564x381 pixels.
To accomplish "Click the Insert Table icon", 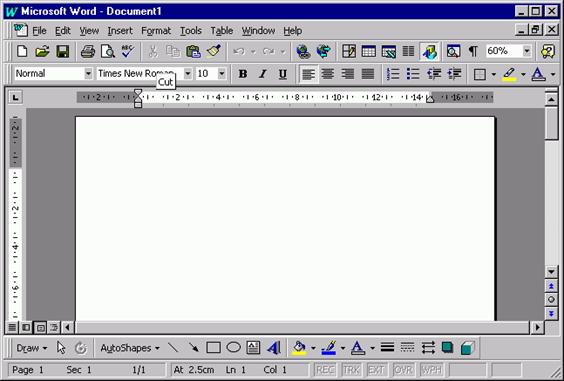I will click(369, 51).
